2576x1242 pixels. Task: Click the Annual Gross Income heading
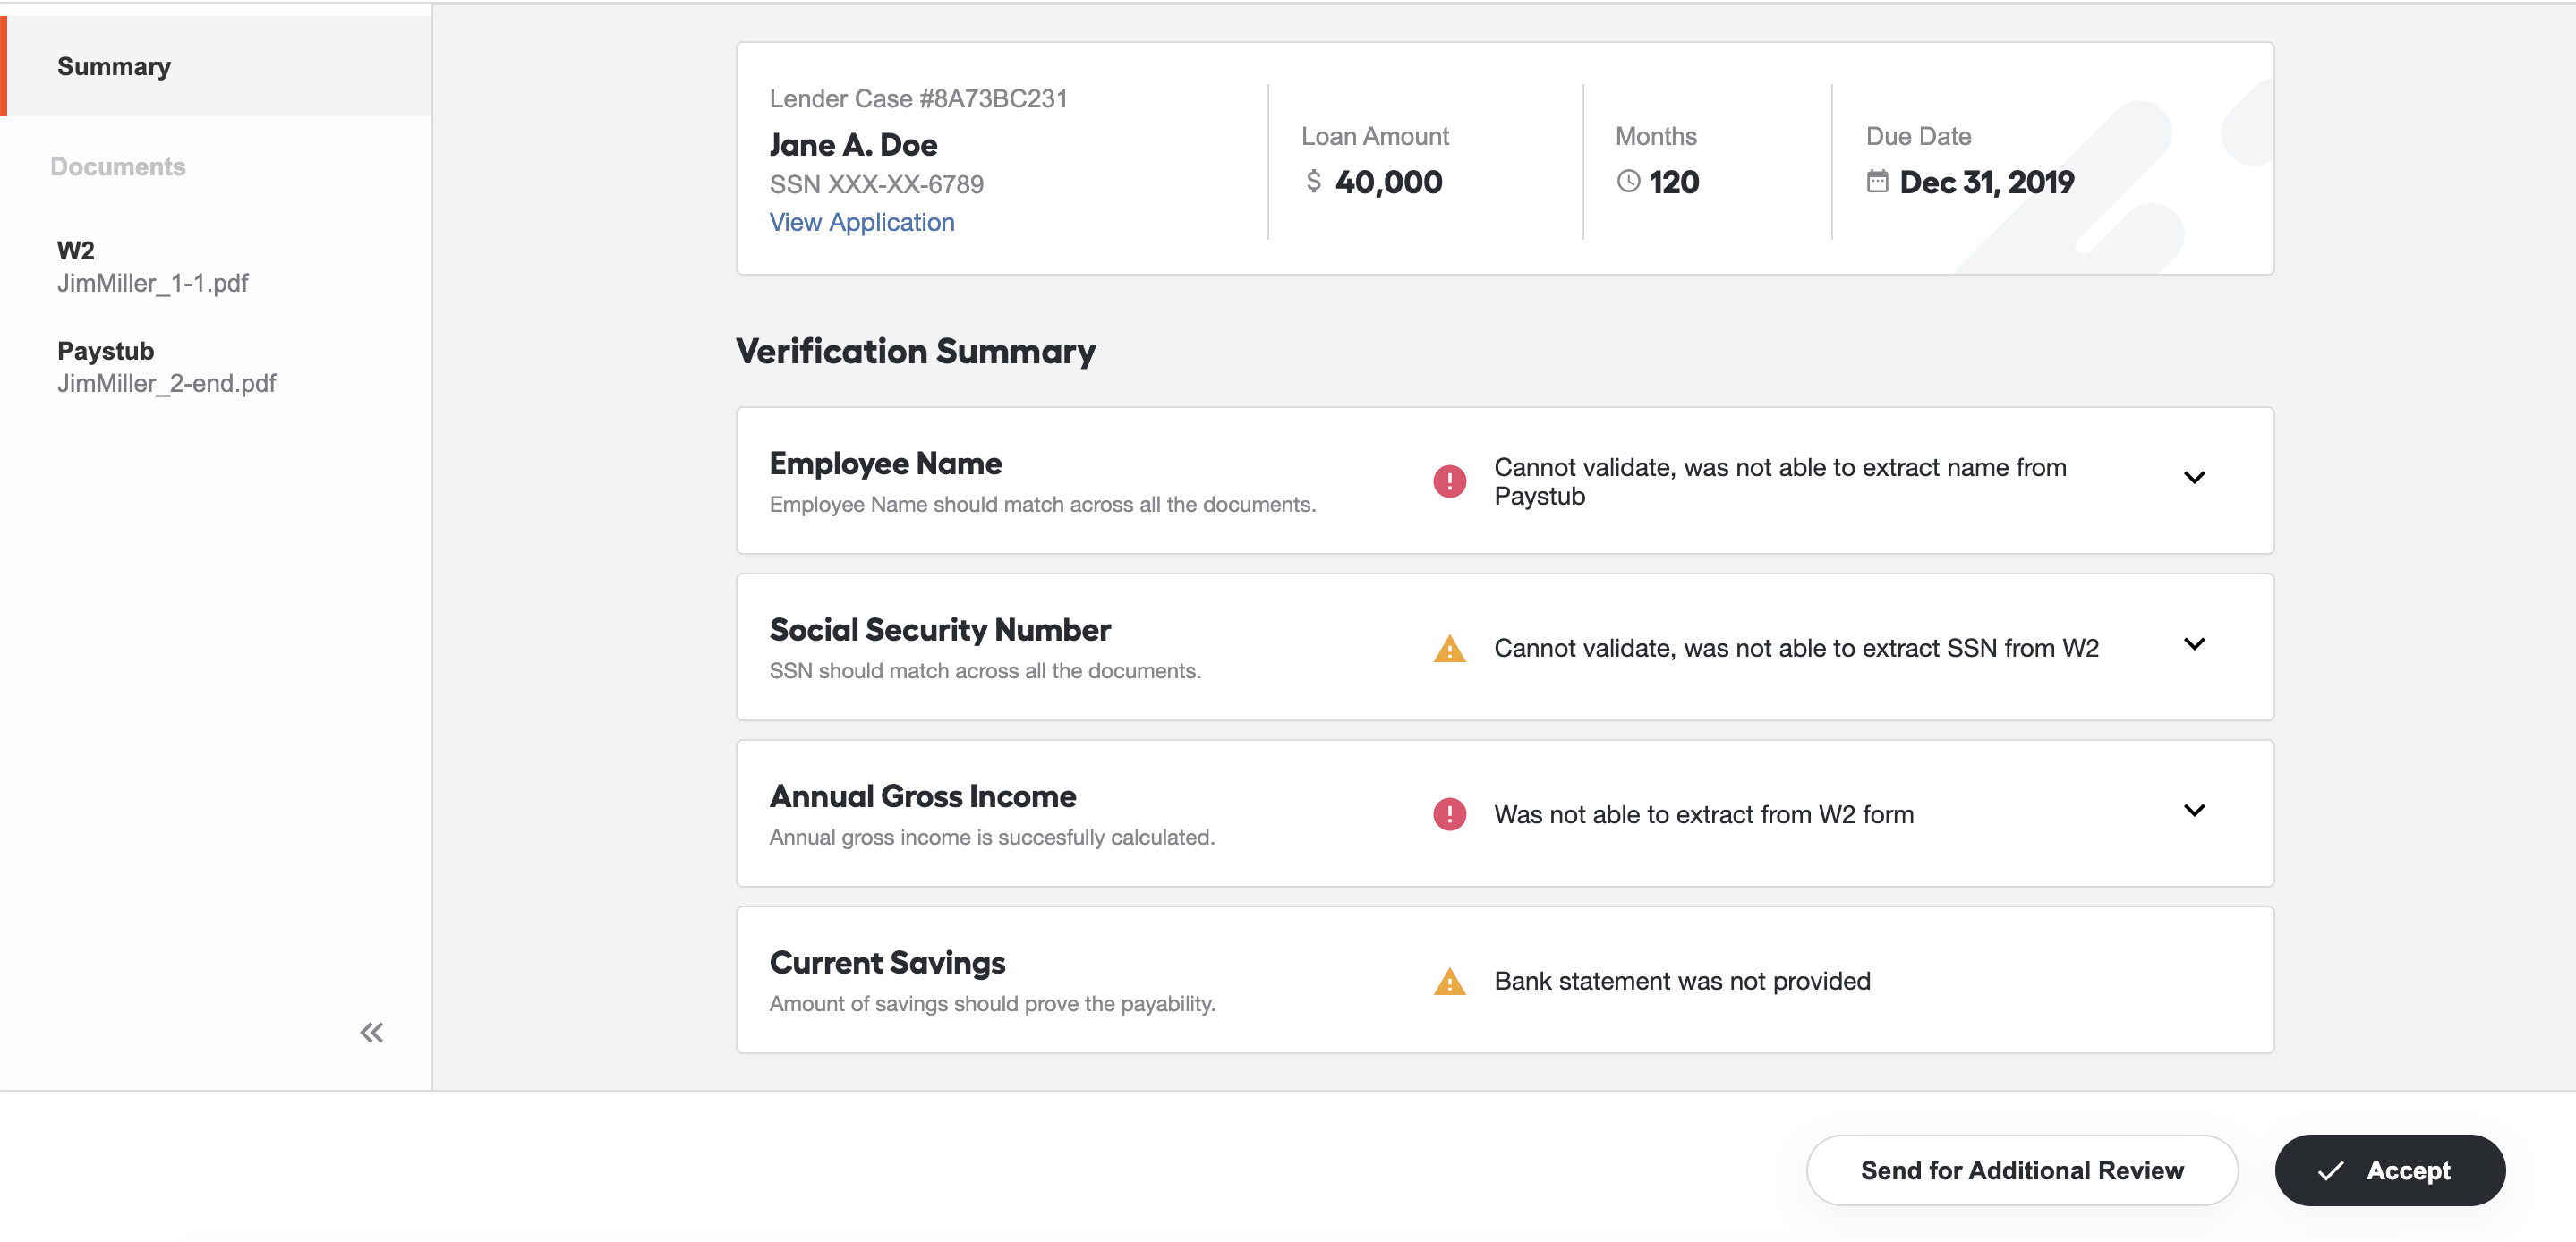pos(922,796)
